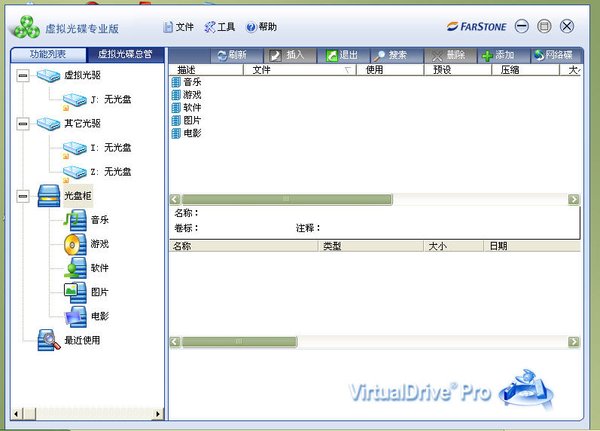Open the 游戏 disc icon in tree
This screenshot has width=600, height=431.
[x=75, y=244]
